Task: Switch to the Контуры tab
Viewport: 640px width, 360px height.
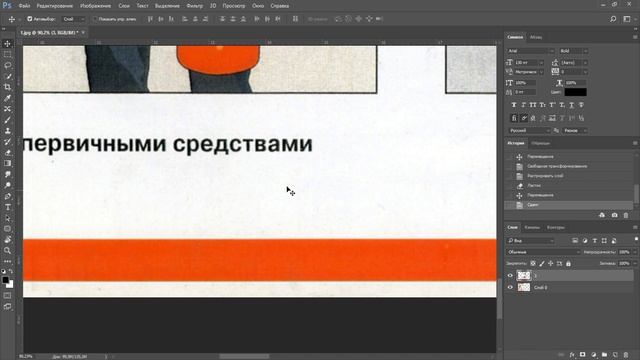Action: (x=556, y=227)
